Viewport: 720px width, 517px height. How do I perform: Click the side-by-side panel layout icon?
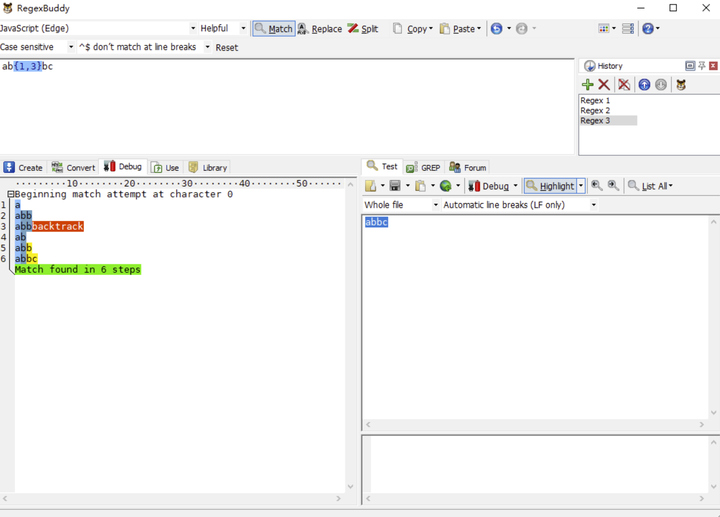click(628, 28)
